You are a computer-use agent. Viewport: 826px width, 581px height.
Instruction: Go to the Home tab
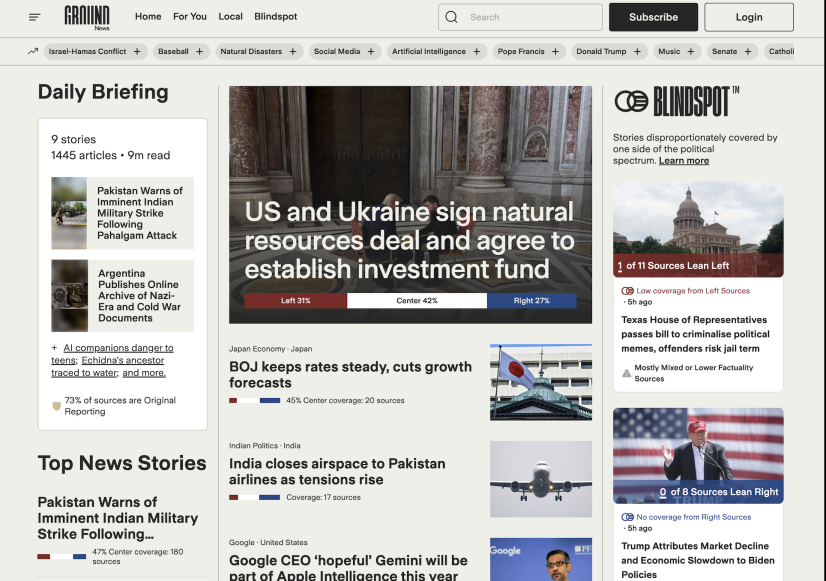tap(148, 17)
